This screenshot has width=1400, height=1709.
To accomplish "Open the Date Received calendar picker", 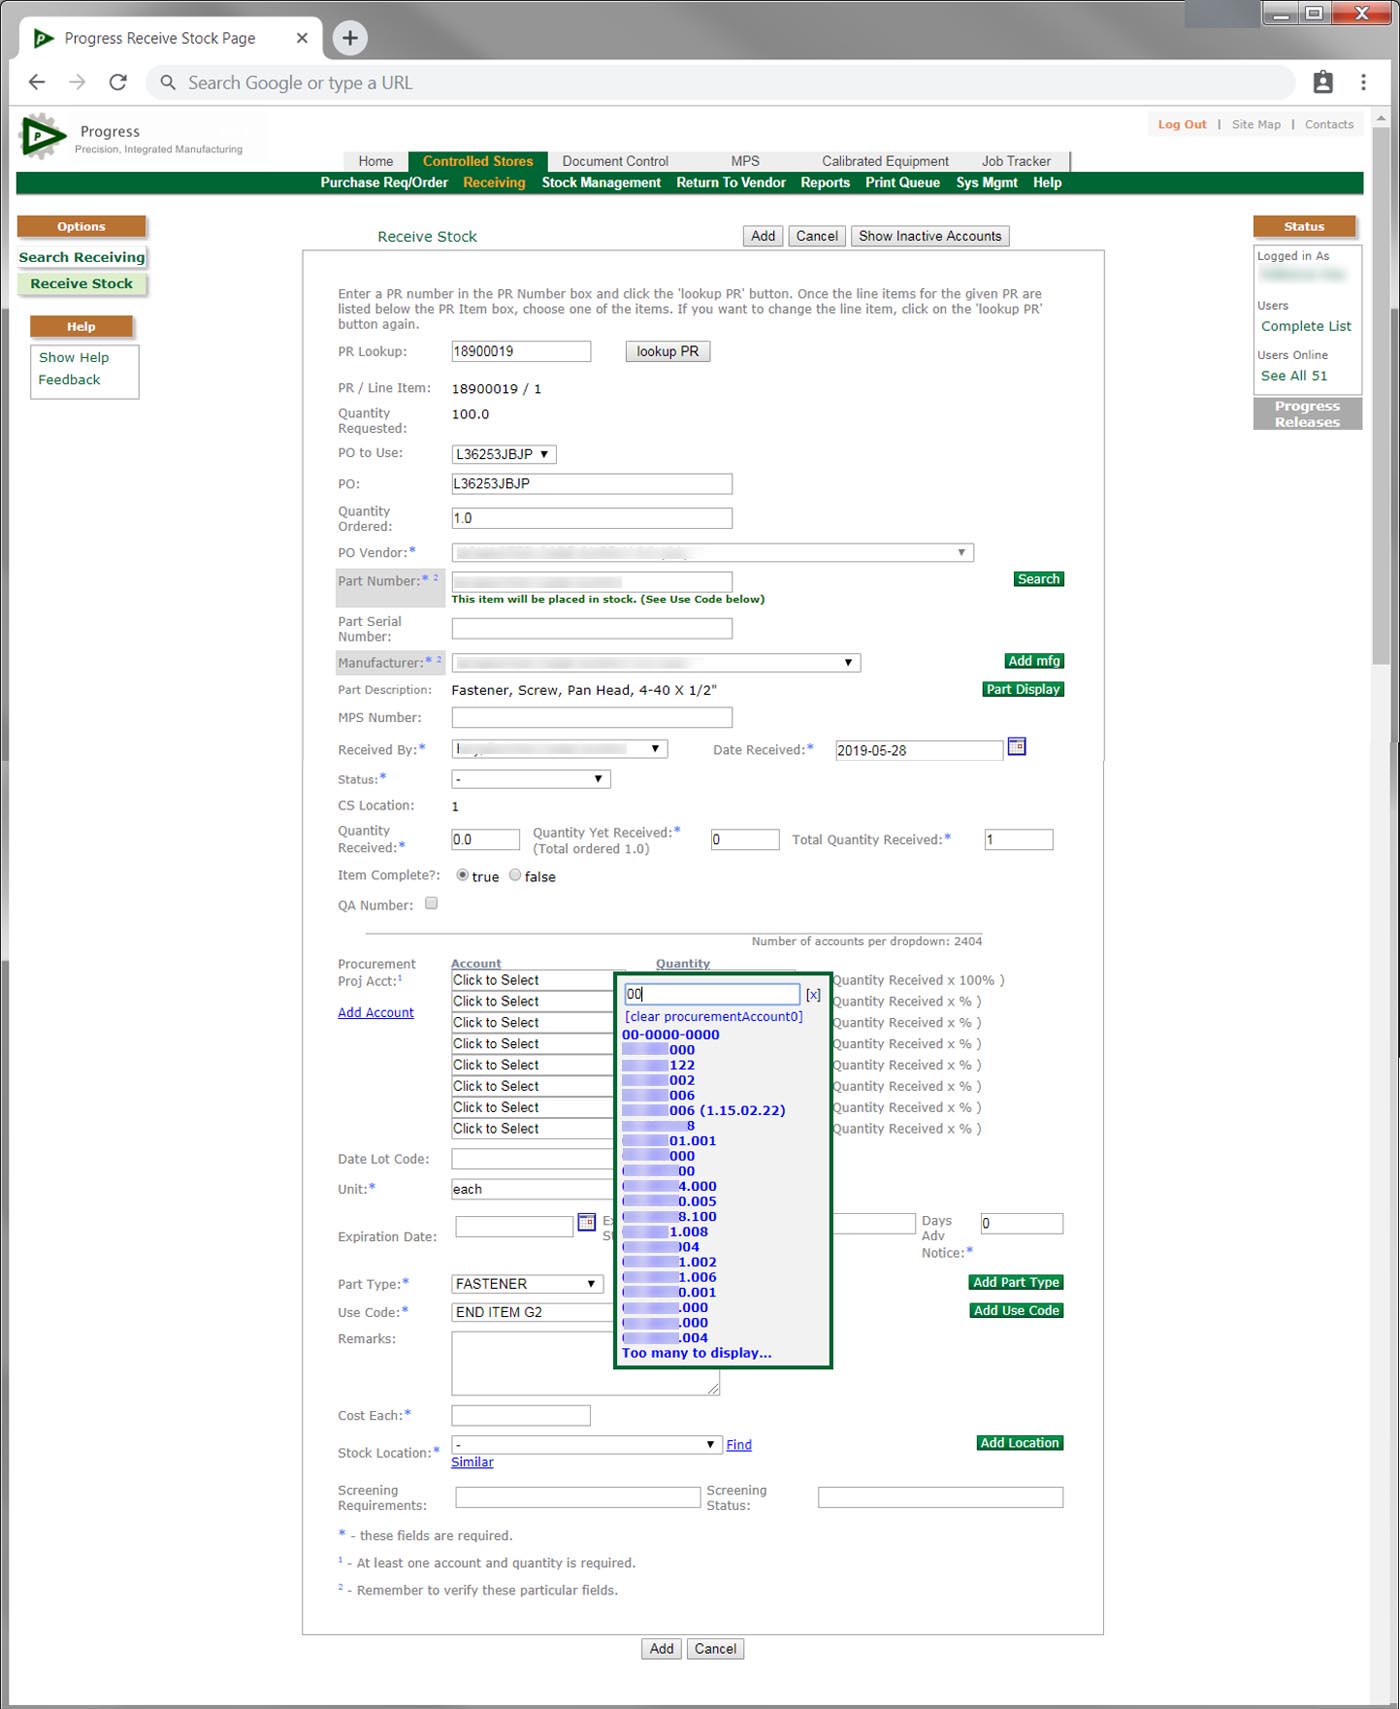I will tap(1016, 747).
